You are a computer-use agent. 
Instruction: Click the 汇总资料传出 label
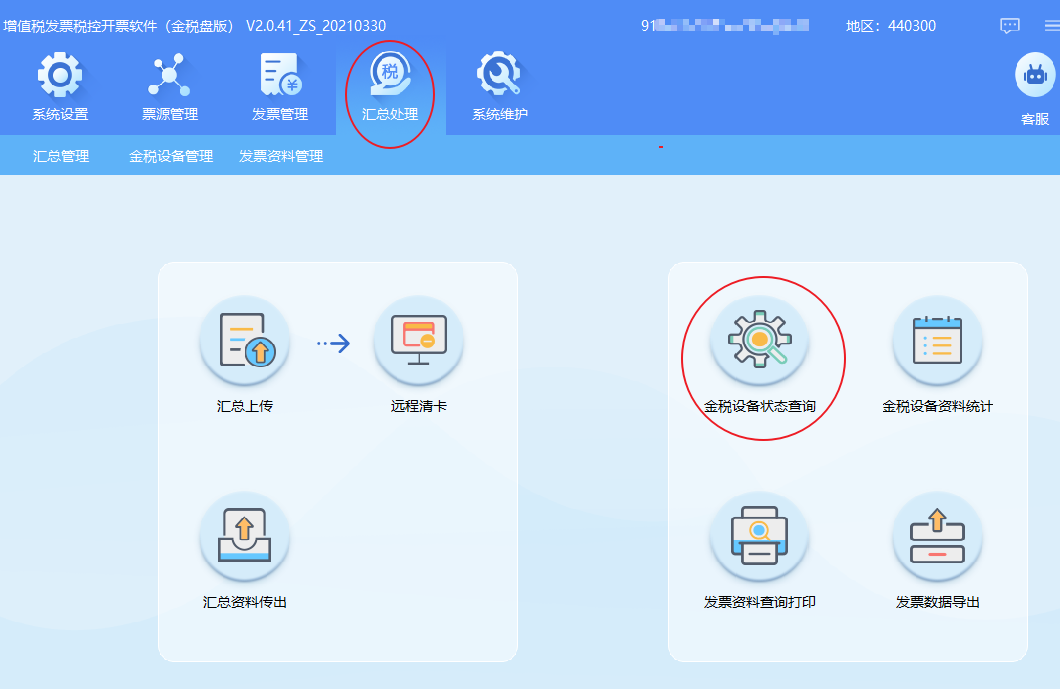245,602
